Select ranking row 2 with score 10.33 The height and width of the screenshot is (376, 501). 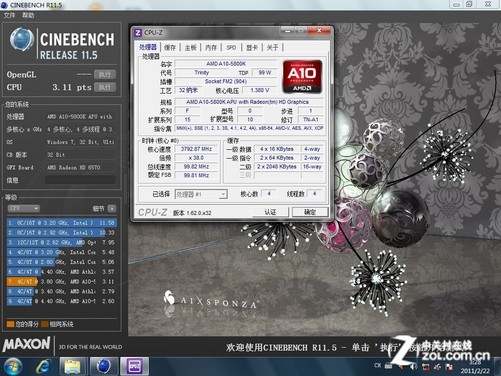click(x=62, y=232)
